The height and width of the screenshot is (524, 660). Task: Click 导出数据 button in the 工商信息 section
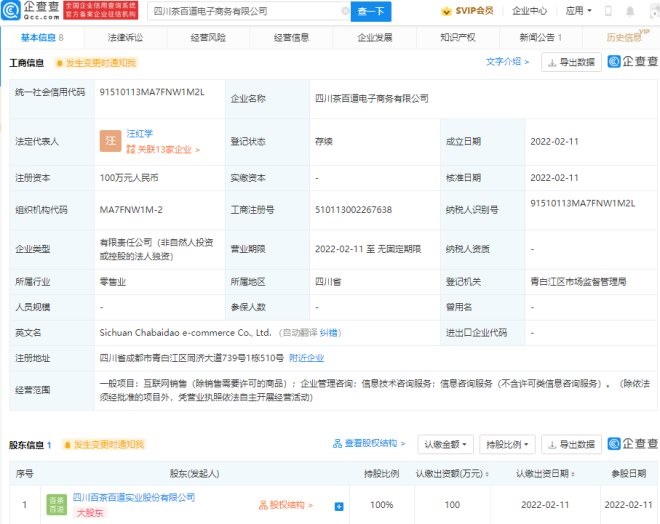[x=571, y=62]
